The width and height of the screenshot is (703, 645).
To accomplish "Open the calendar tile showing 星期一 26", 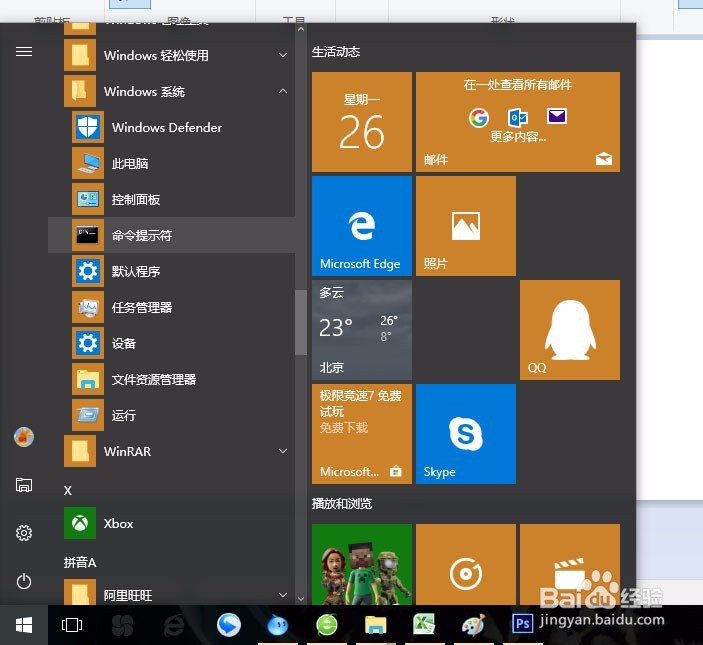I will [362, 122].
